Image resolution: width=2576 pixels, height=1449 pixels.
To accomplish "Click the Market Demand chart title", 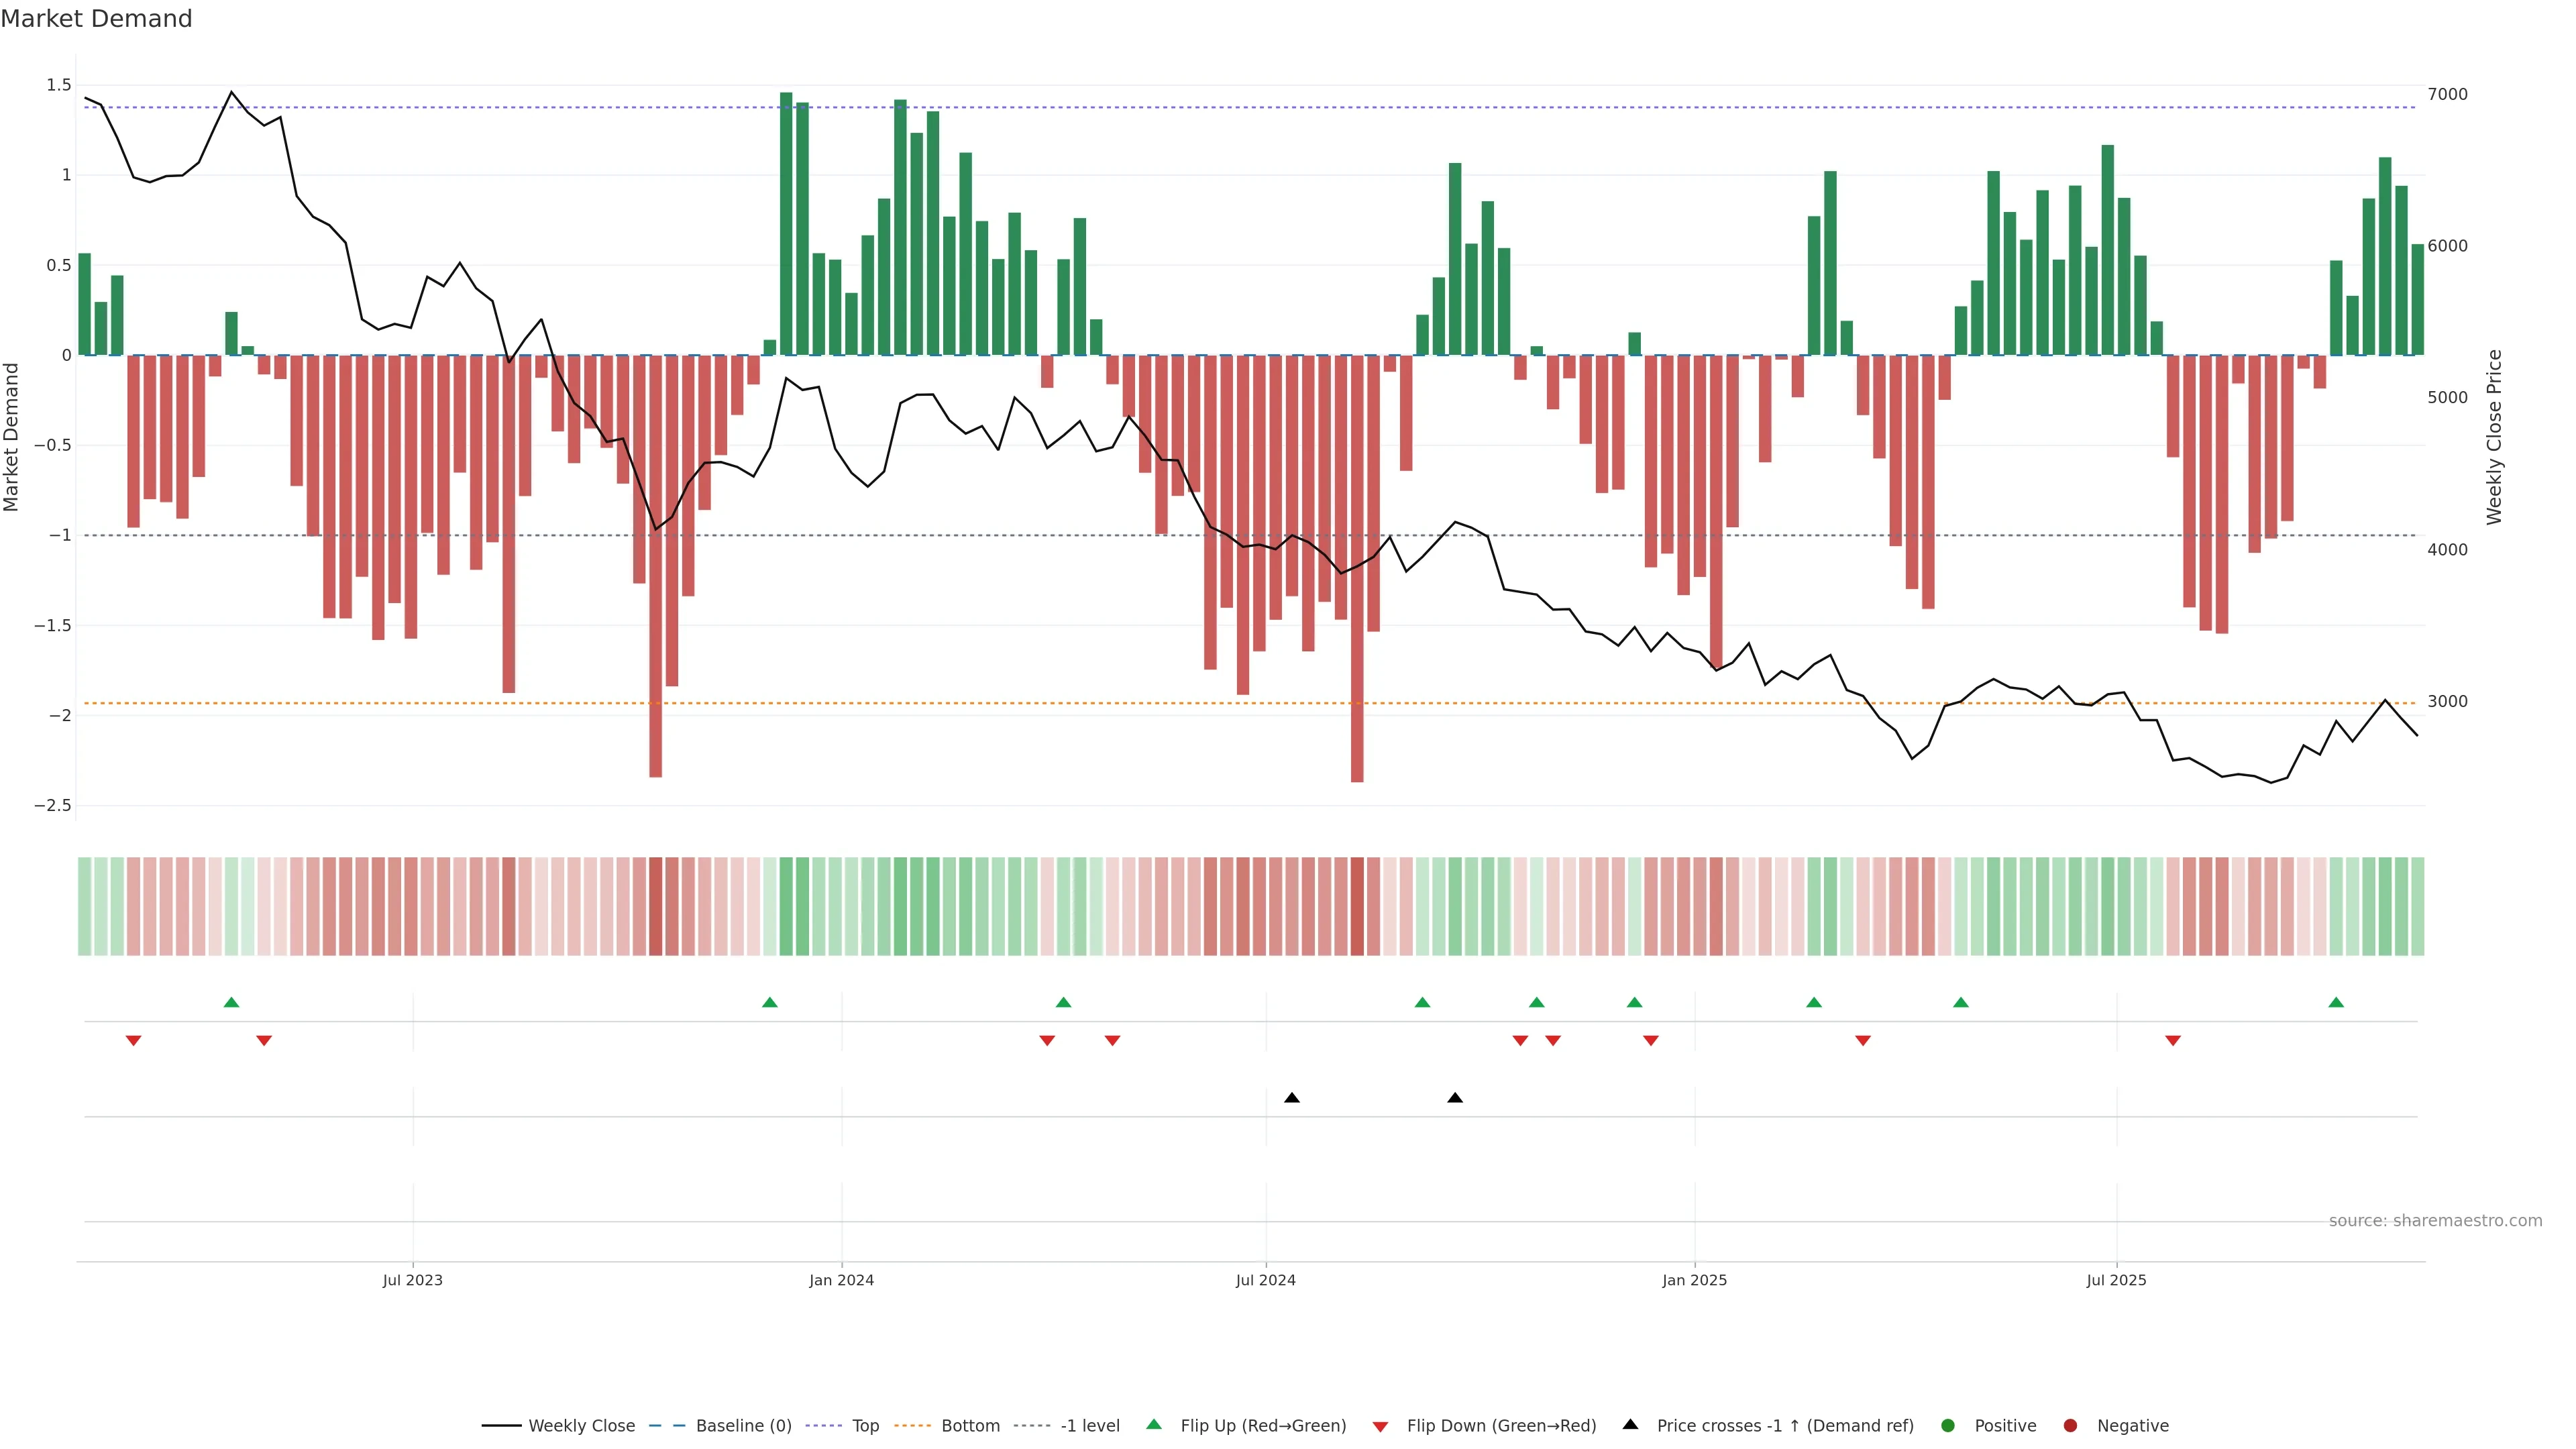I will 96,19.
